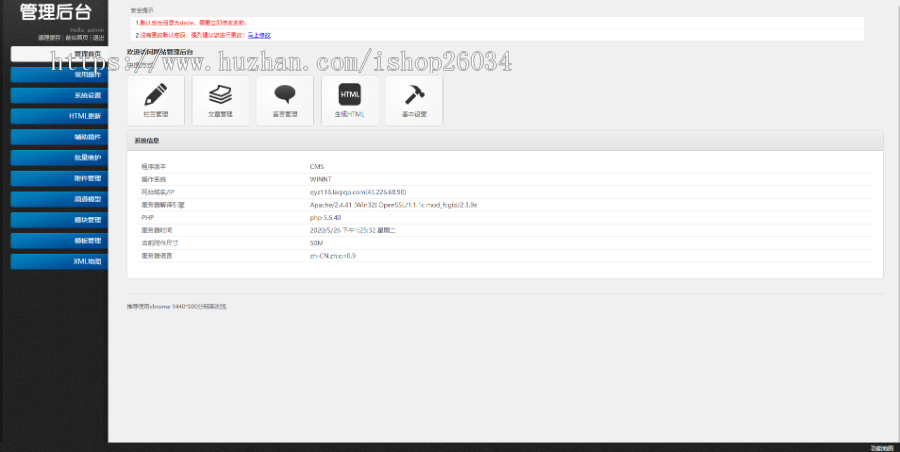Open the 模板管理 sidebar menu
This screenshot has height=452, width=900.
59,241
